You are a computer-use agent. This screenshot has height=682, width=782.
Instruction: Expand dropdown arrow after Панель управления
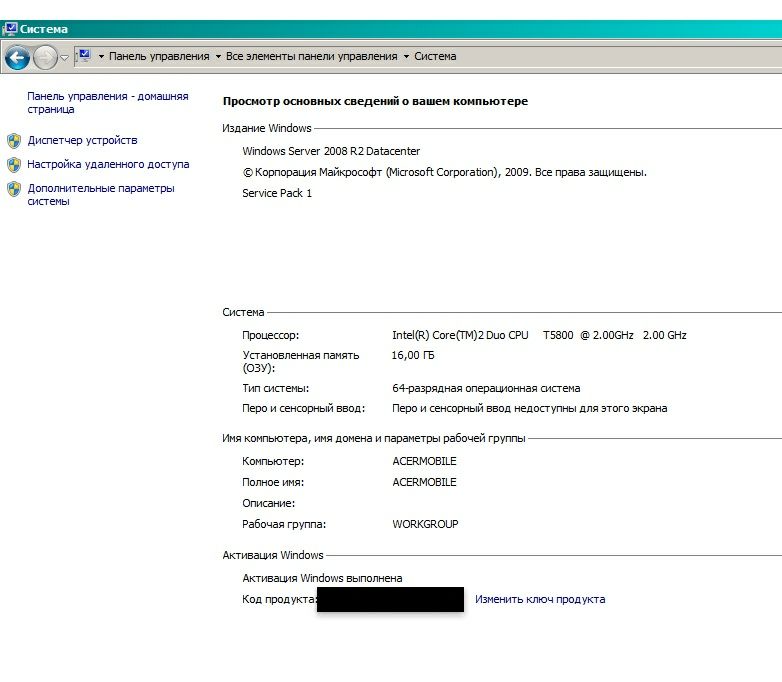[218, 56]
